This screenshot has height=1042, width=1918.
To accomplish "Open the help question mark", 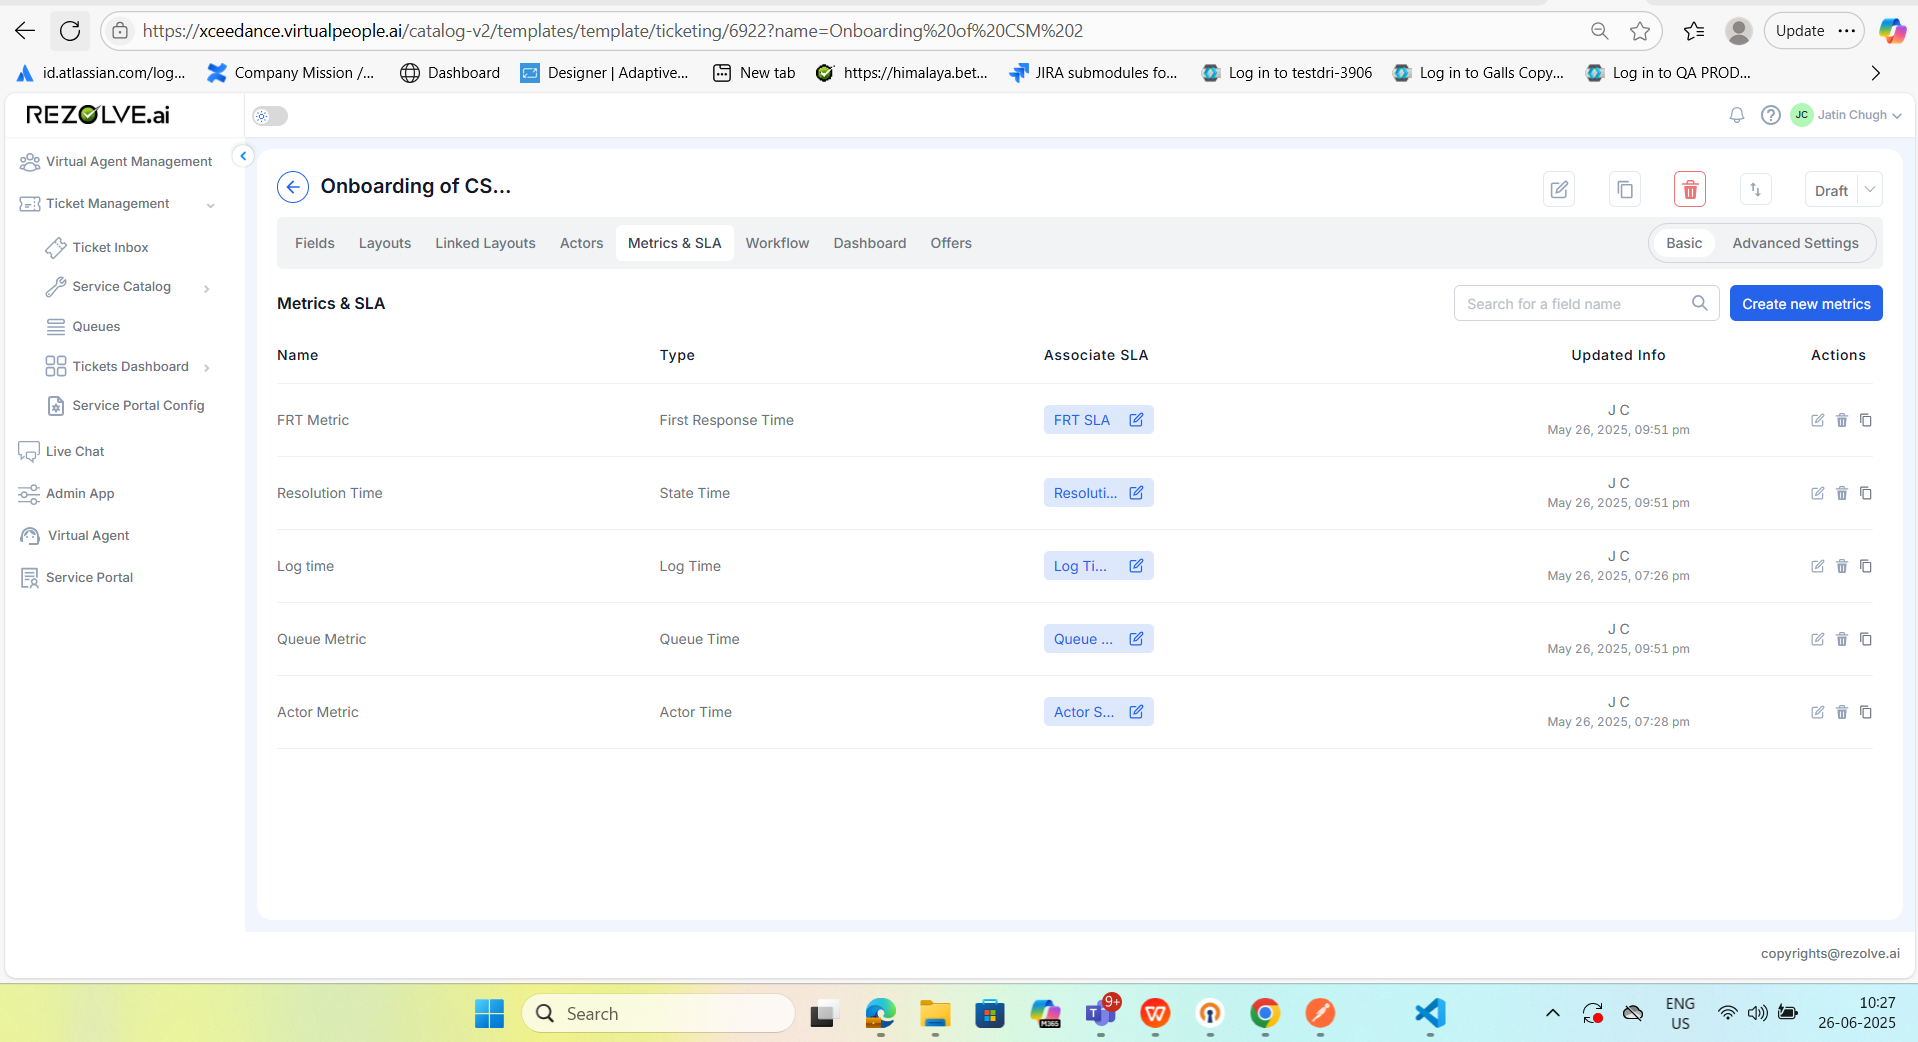I will point(1771,115).
